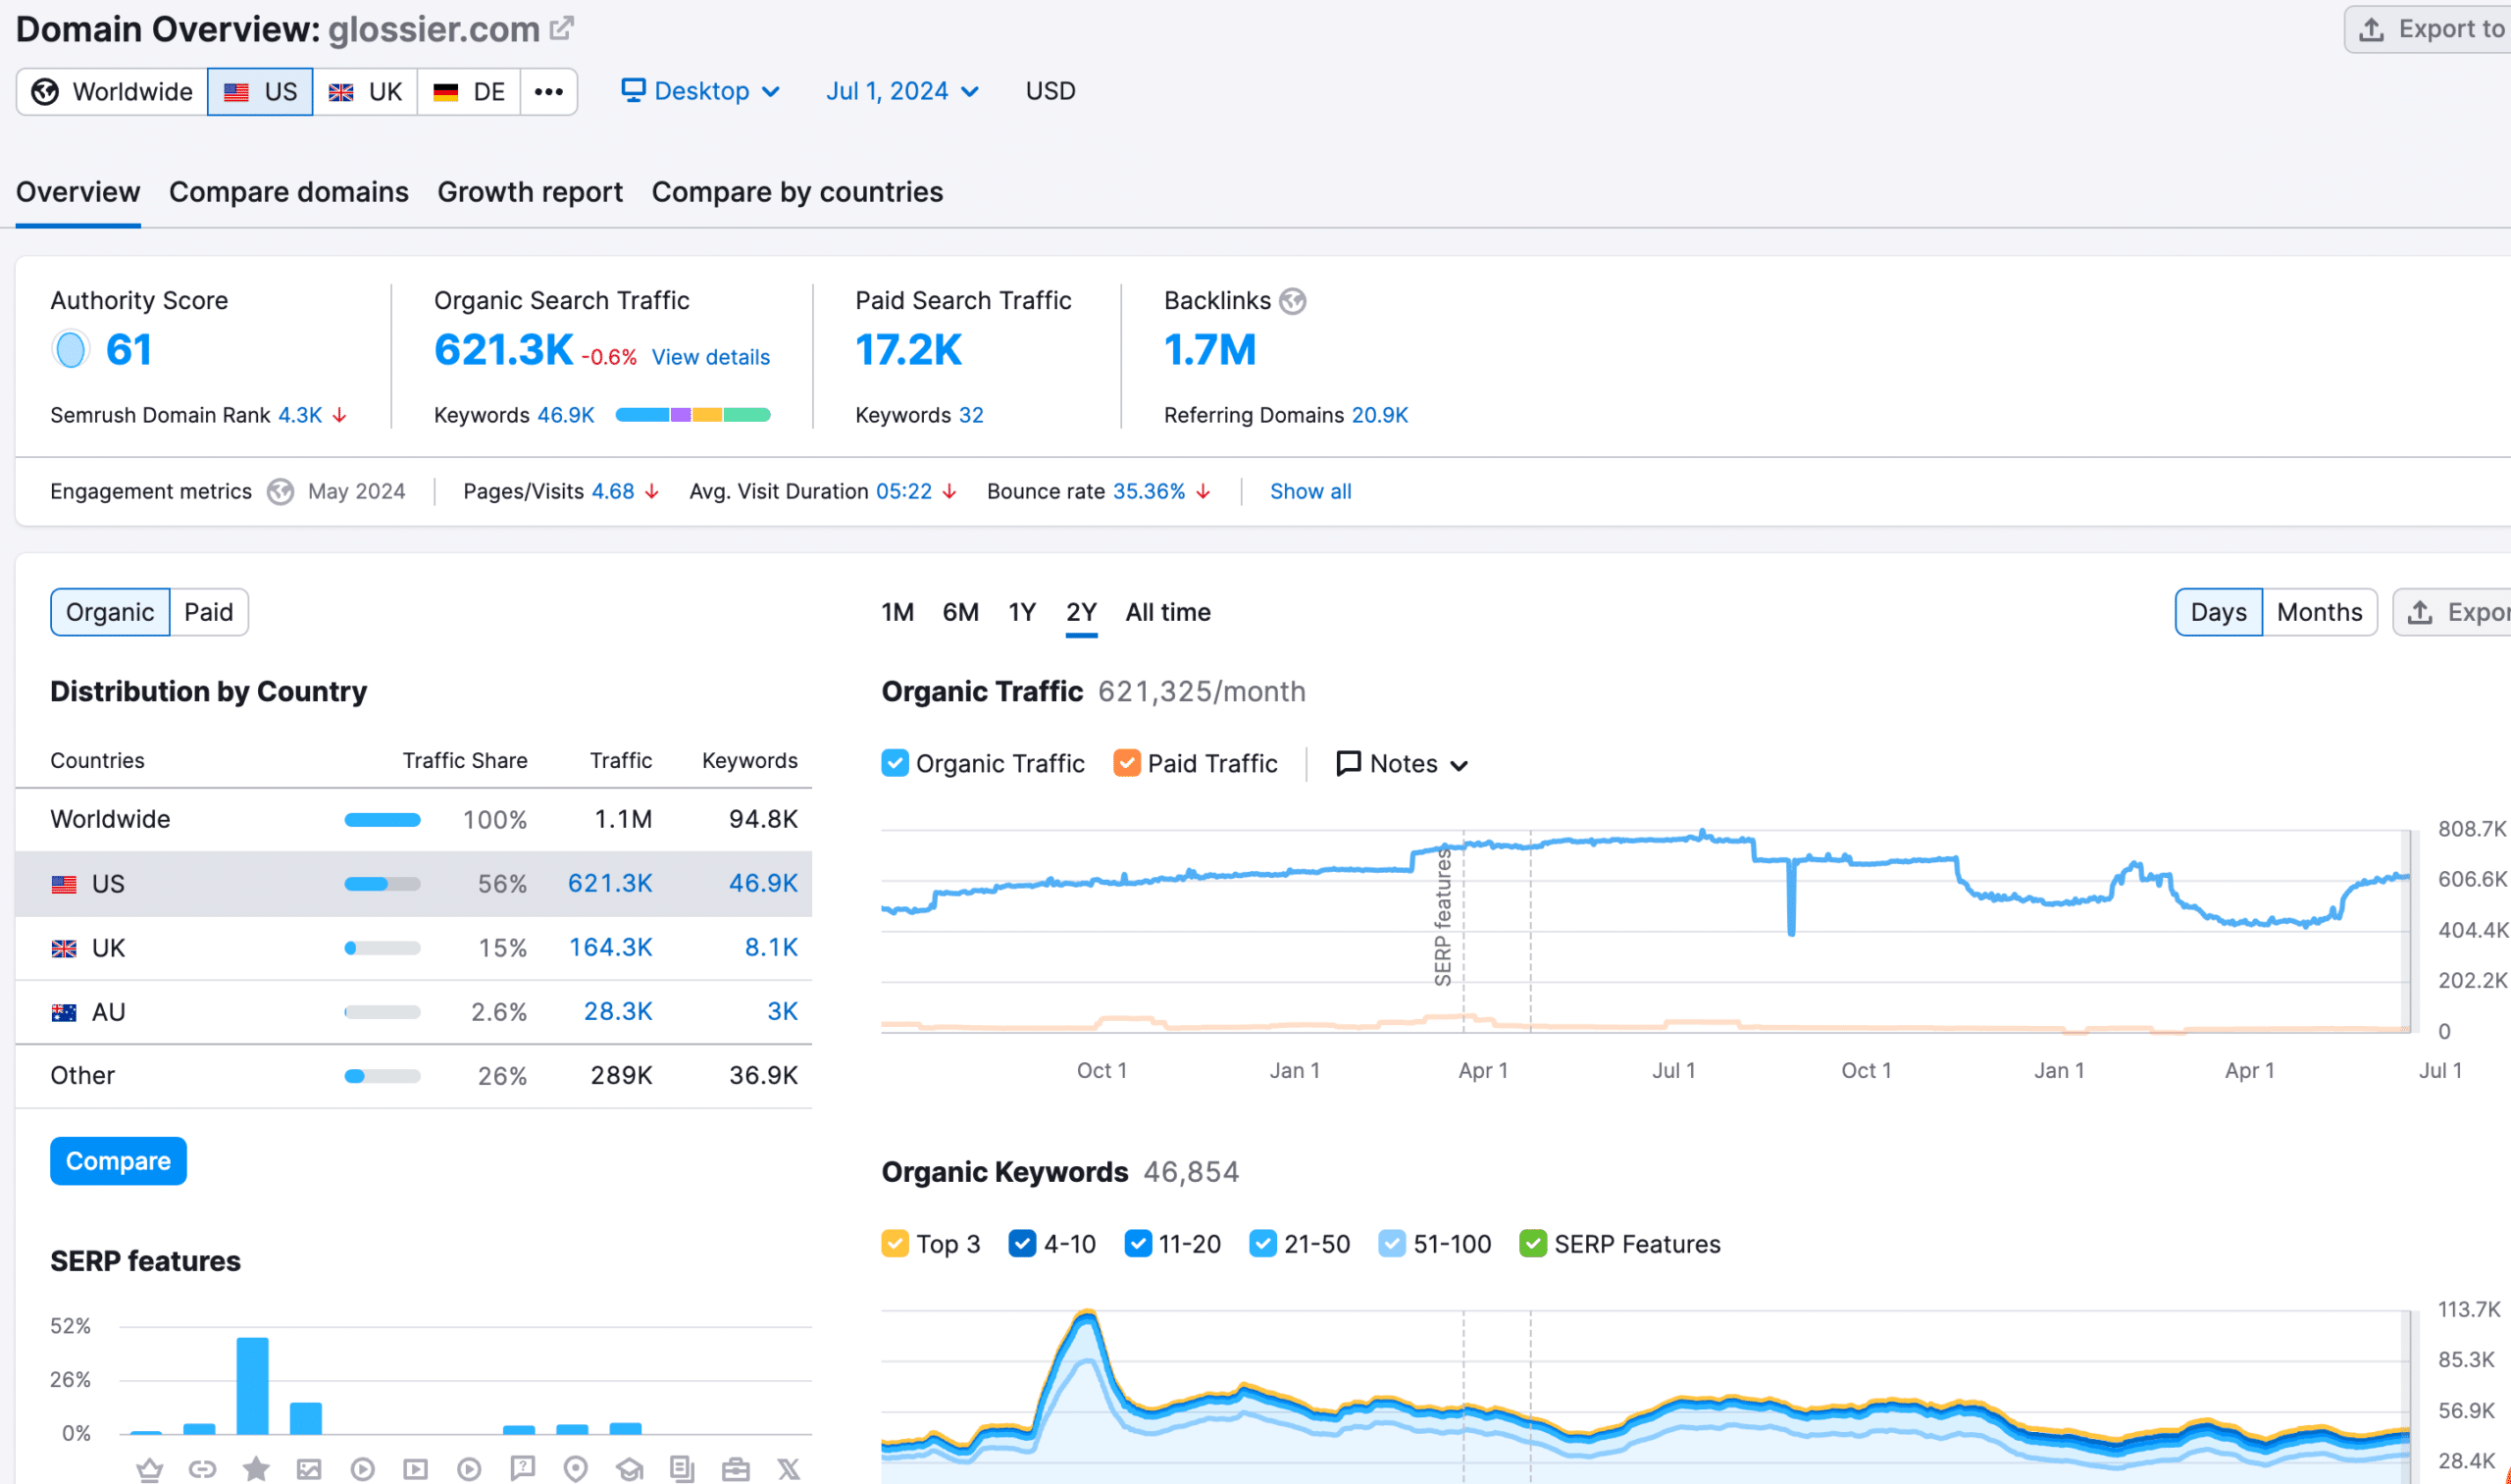Open AU traffic value 28.3K
Viewport: 2511px width, 1484px height.
(x=618, y=1011)
